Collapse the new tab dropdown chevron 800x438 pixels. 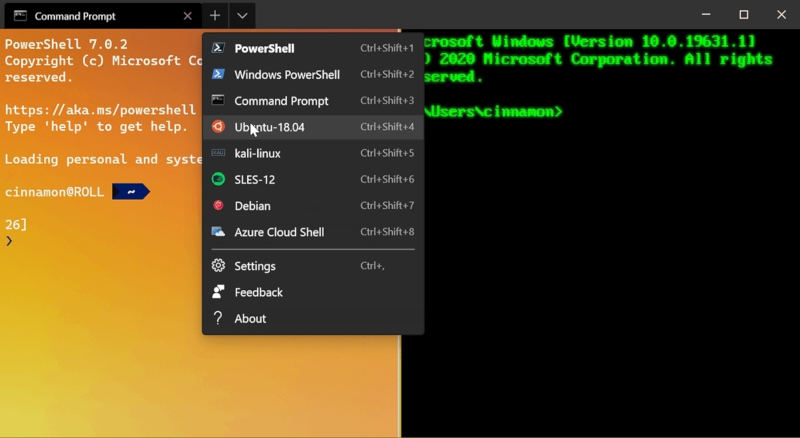pos(242,16)
